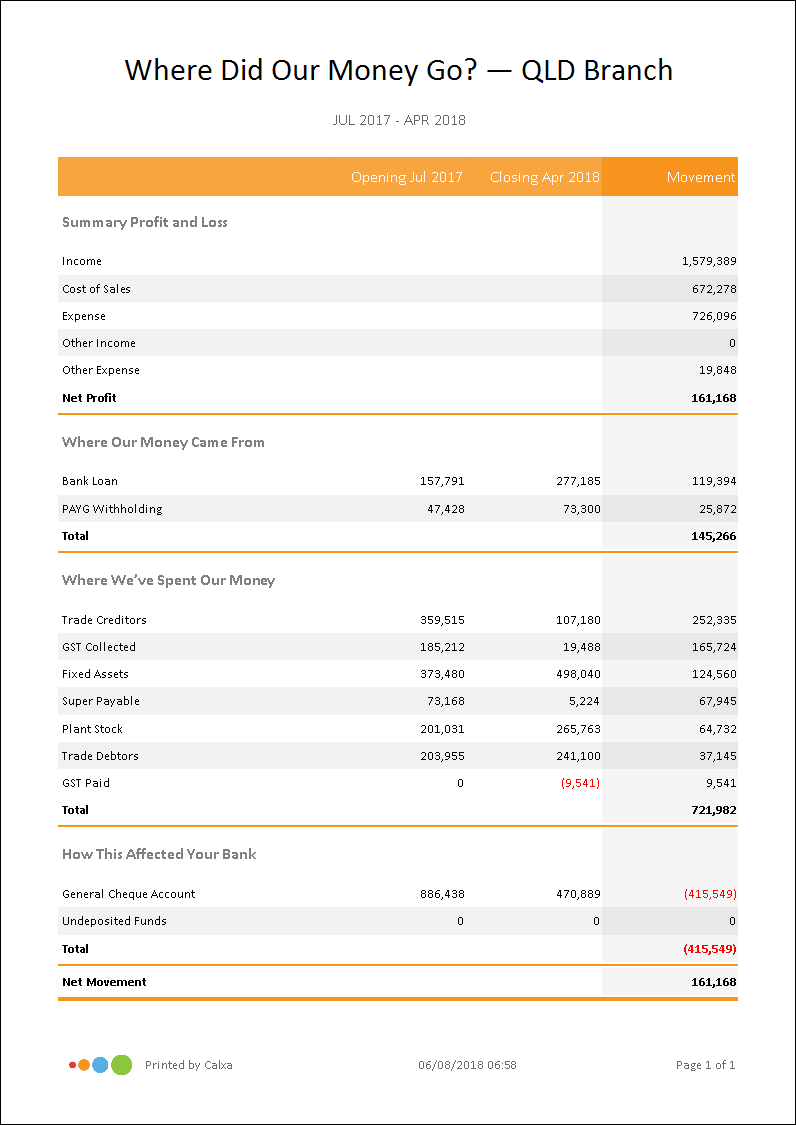796x1125 pixels.
Task: Select the 'Where Our Money Came From' heading
Action: [163, 442]
